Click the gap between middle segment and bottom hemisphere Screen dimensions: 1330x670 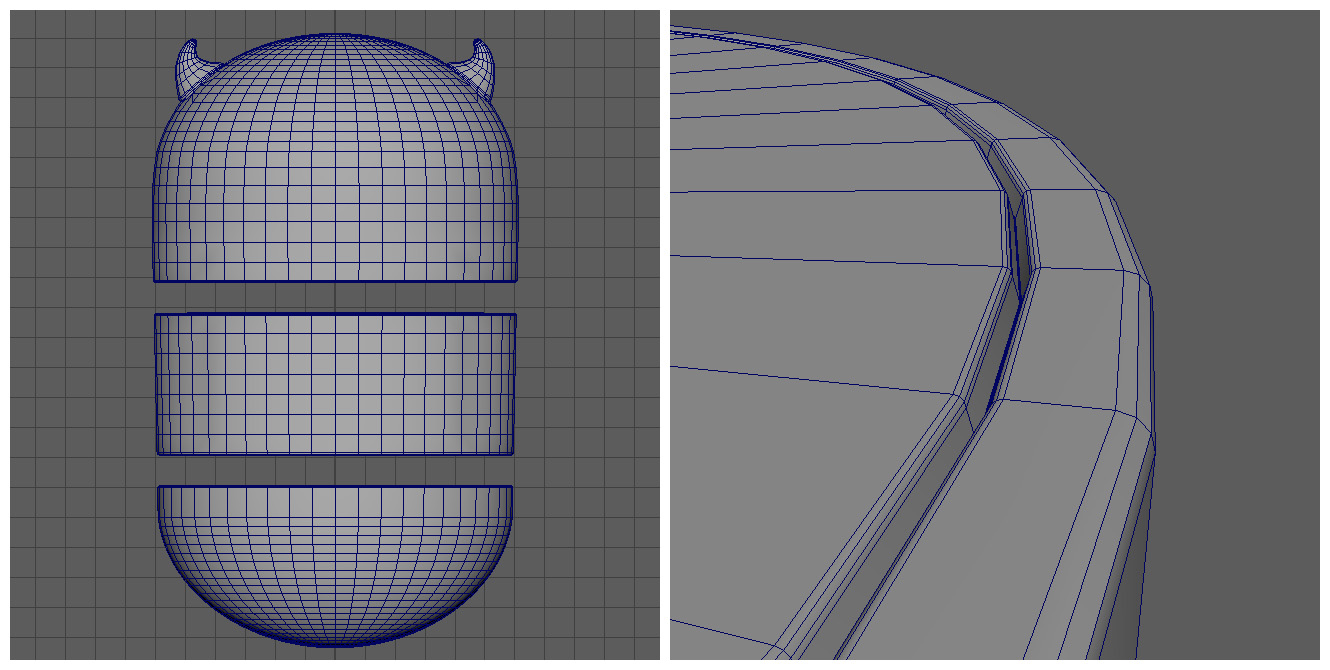coord(335,470)
